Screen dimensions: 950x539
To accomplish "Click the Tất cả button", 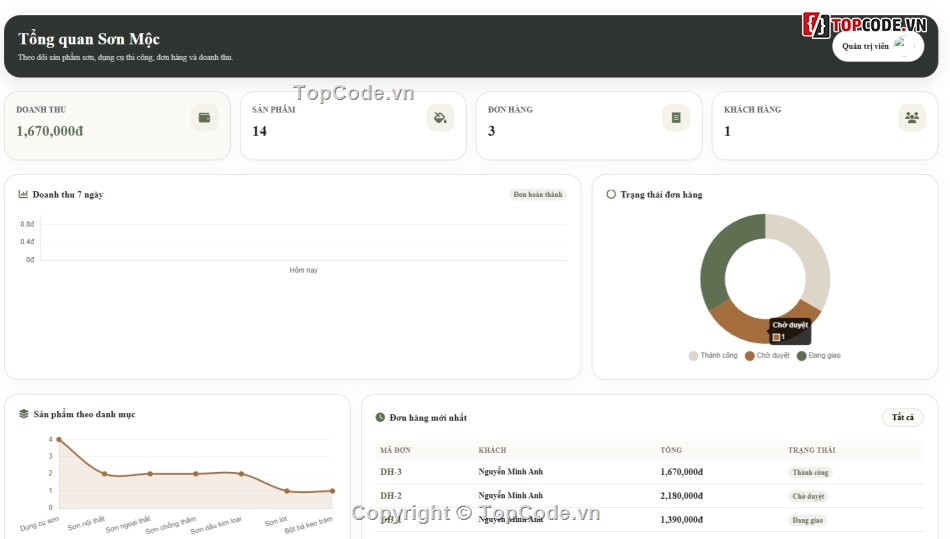I will pos(902,417).
